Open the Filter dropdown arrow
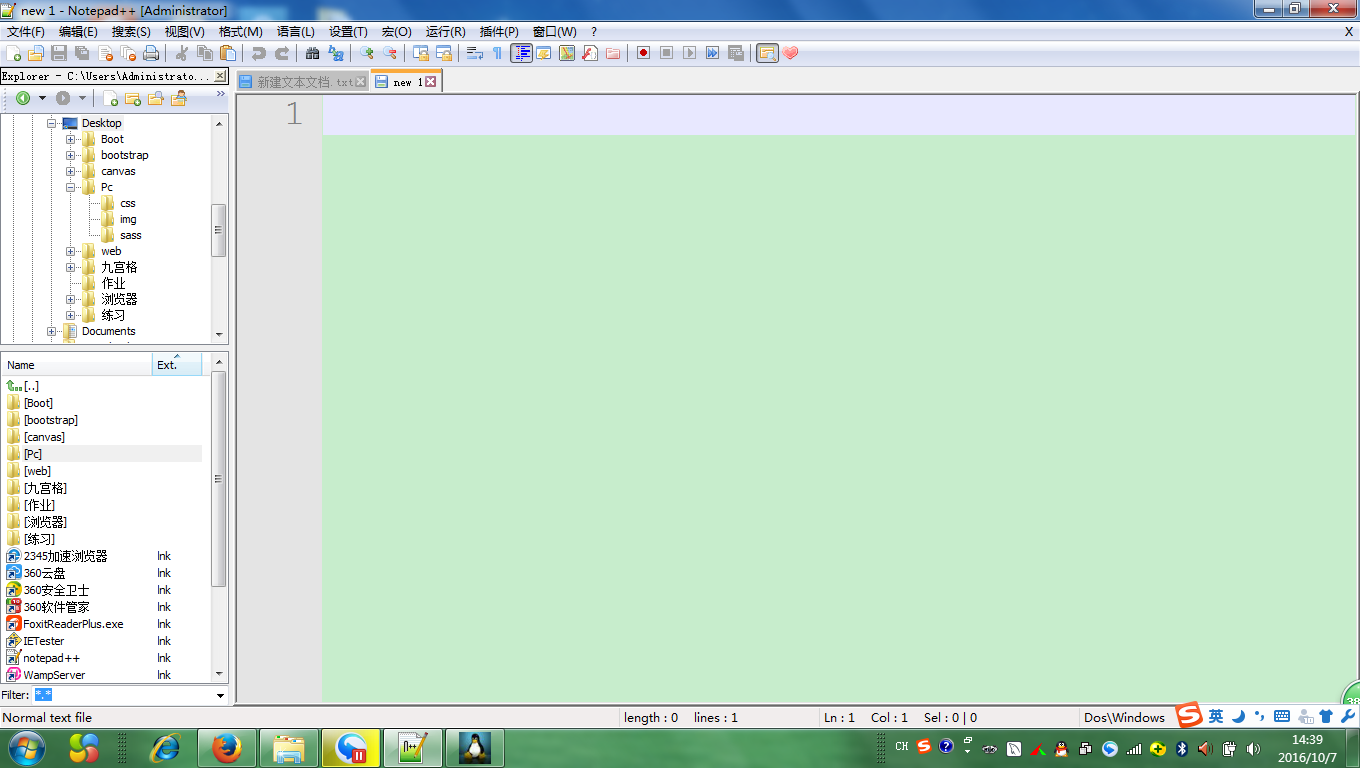Viewport: 1360px width, 768px height. [x=221, y=695]
